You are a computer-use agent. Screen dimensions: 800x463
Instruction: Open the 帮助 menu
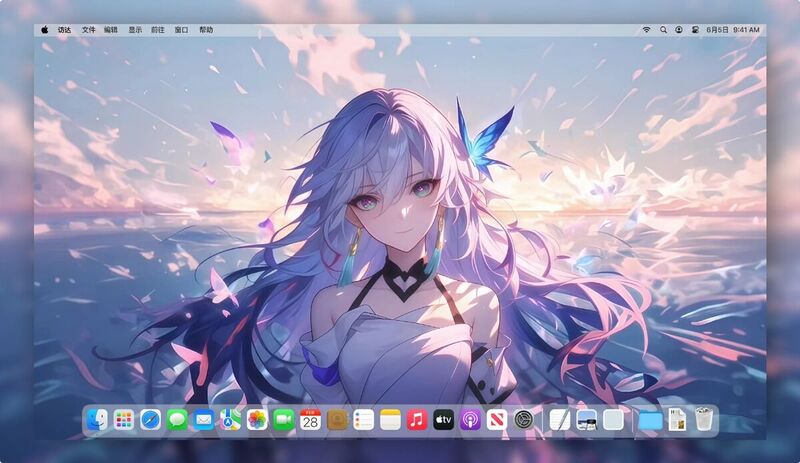(206, 30)
